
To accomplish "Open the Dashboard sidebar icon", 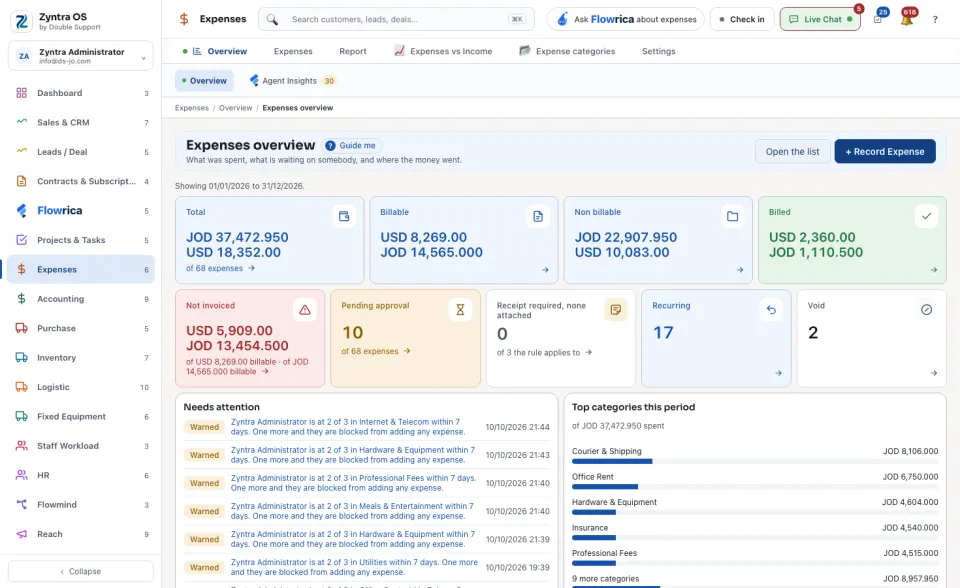I will (21, 93).
